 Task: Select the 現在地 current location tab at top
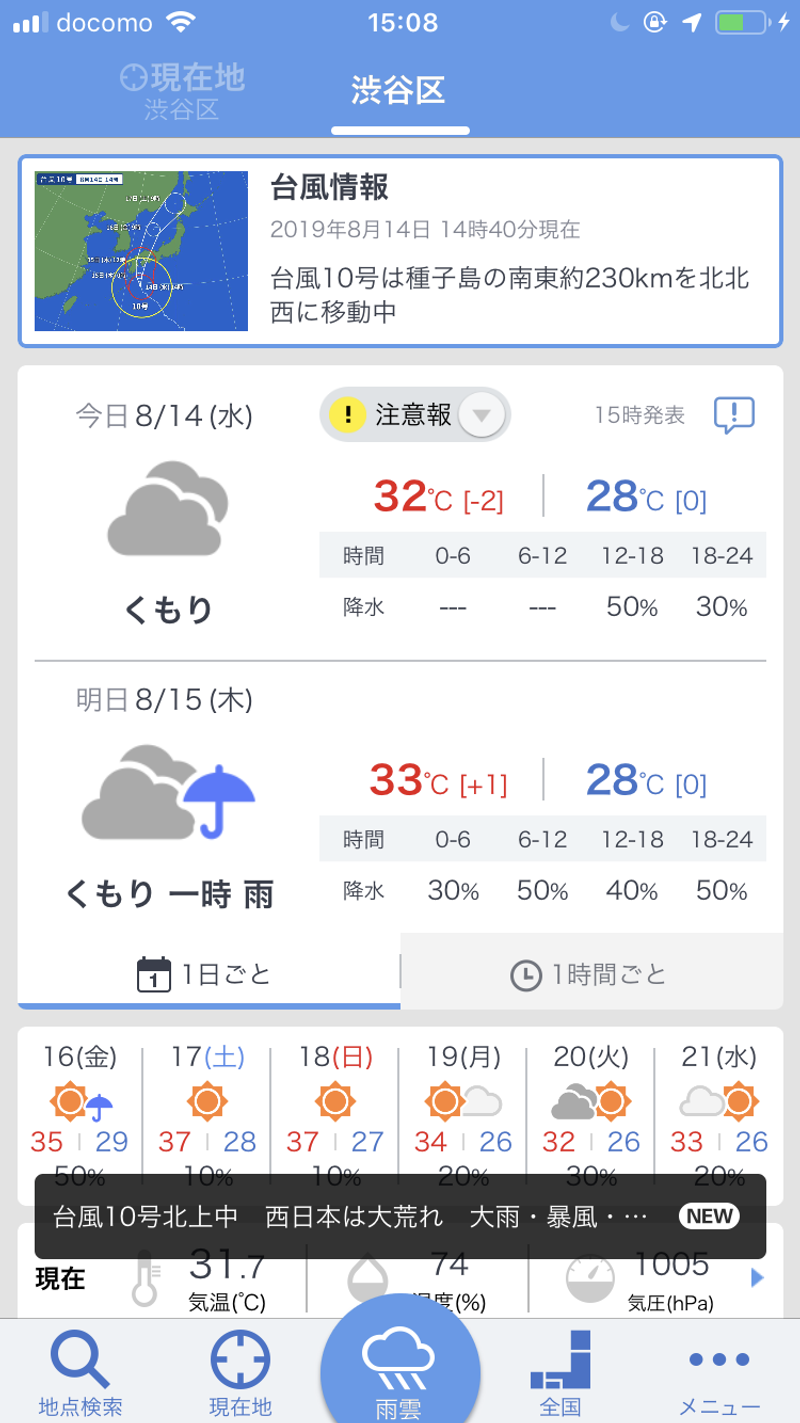181,91
